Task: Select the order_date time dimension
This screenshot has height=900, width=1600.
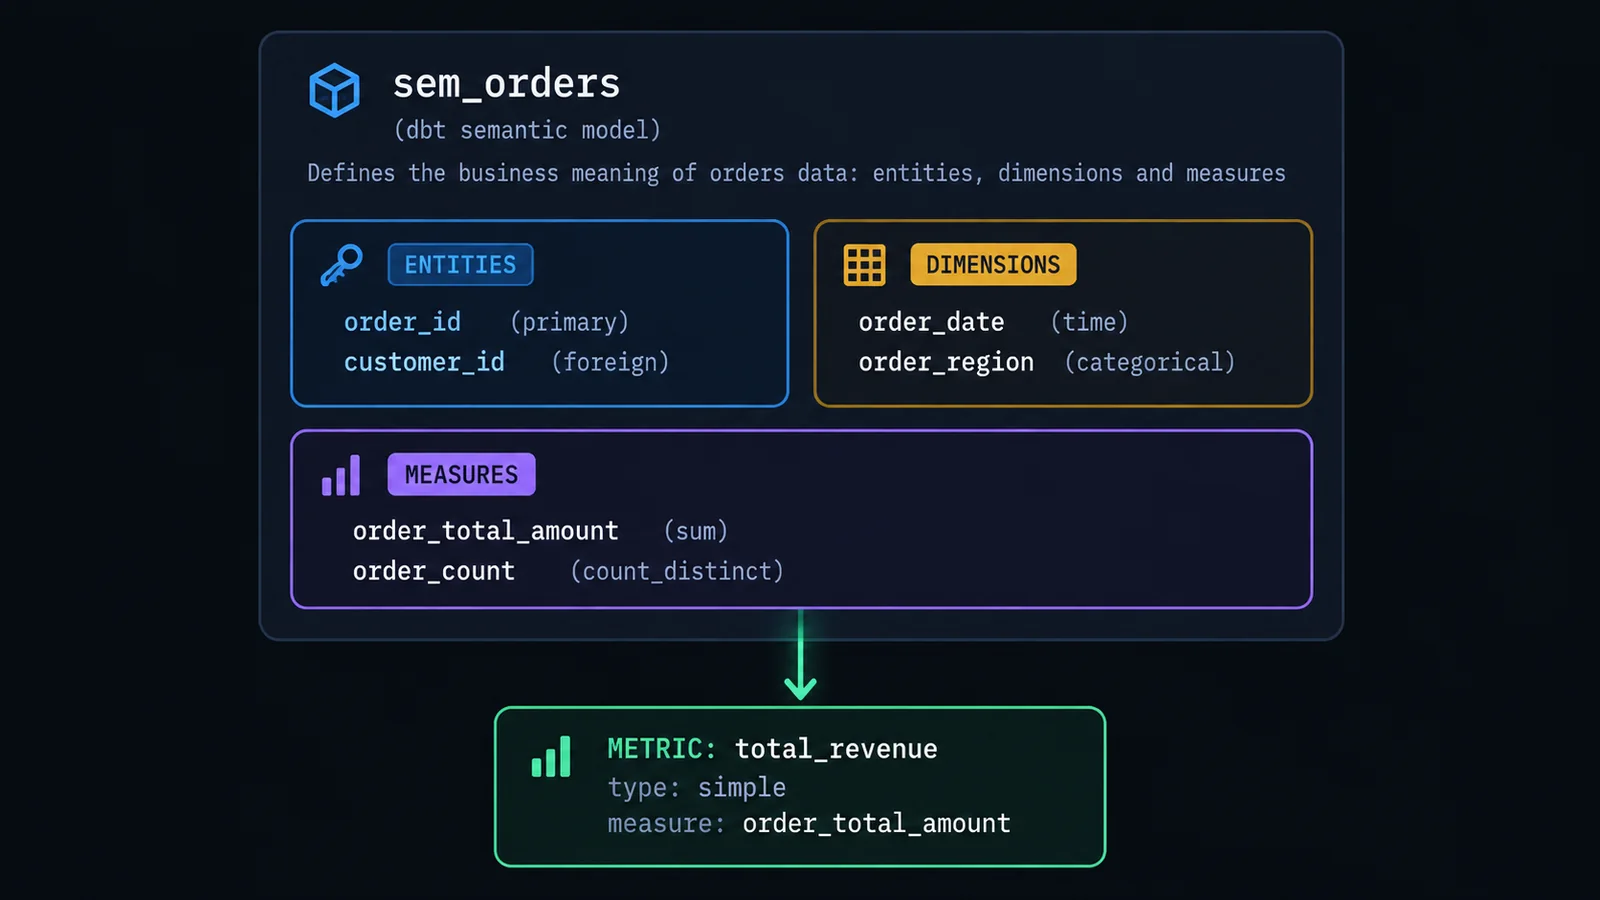Action: 993,322
